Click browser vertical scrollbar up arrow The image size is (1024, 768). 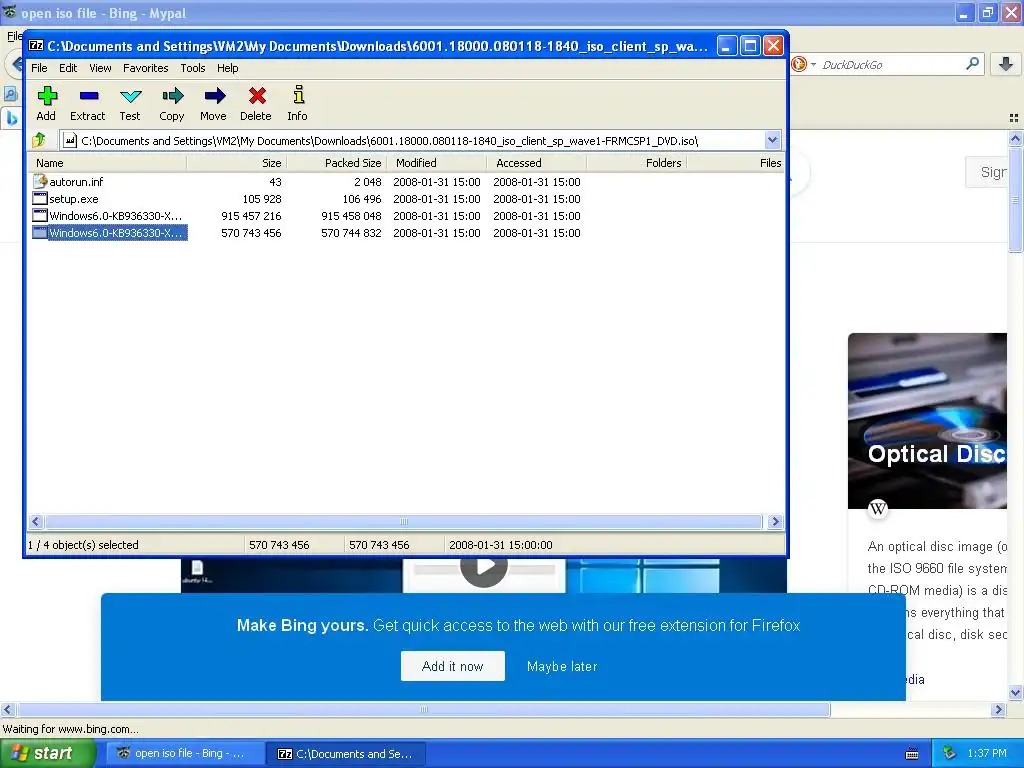click(1015, 138)
